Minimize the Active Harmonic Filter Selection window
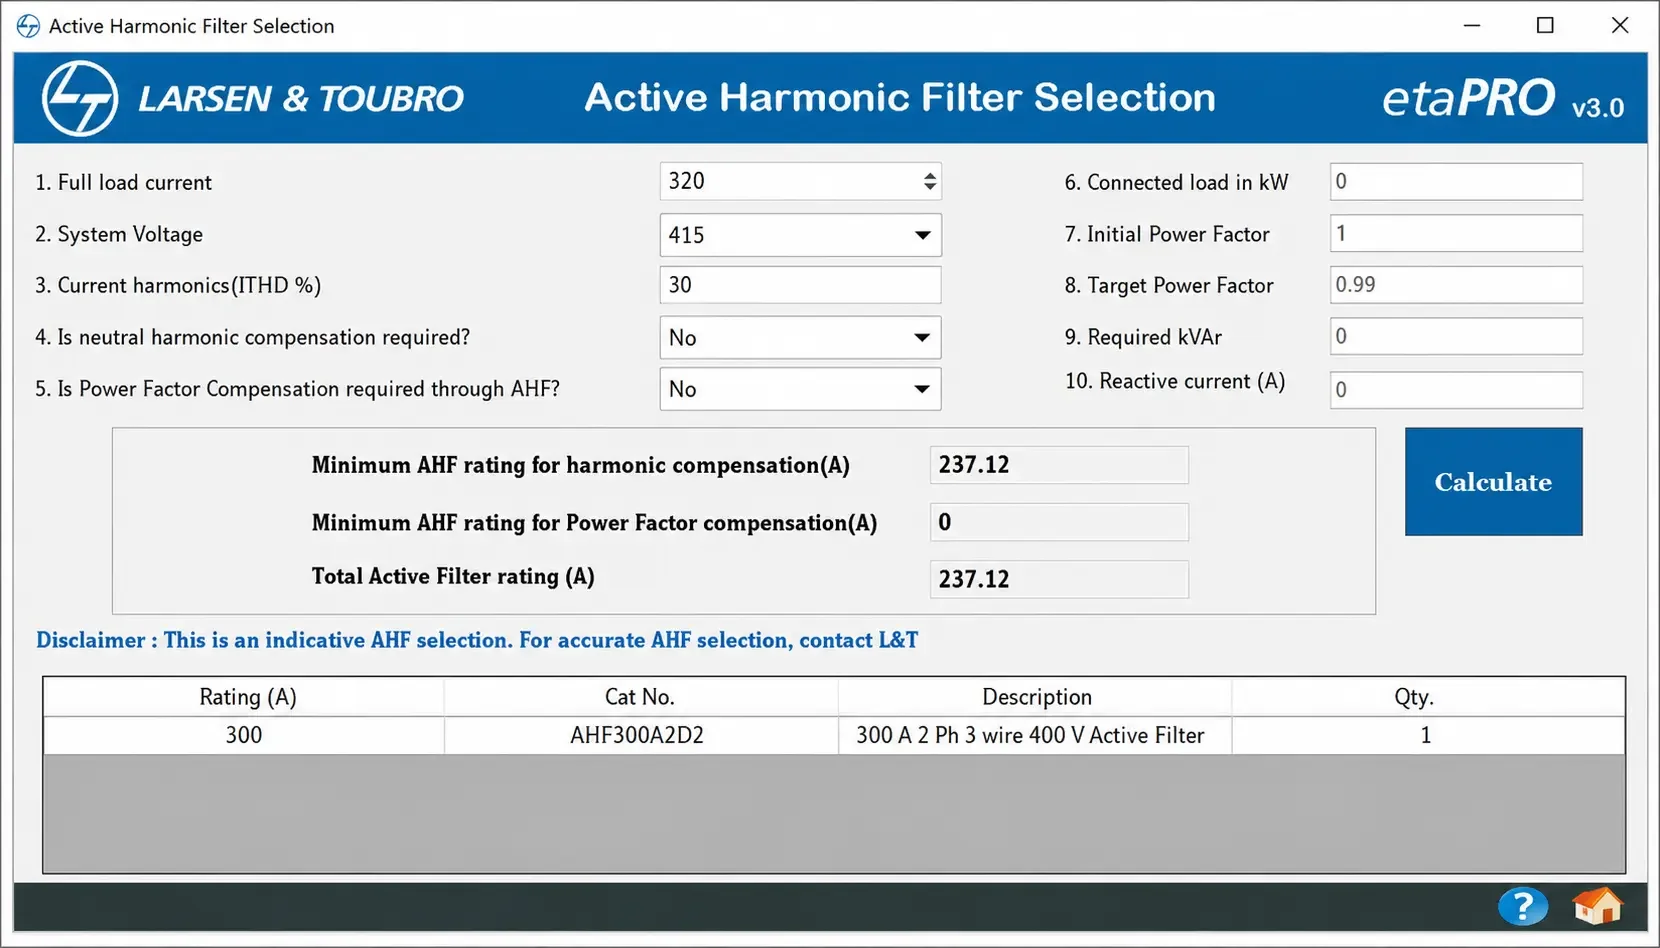 [1472, 26]
